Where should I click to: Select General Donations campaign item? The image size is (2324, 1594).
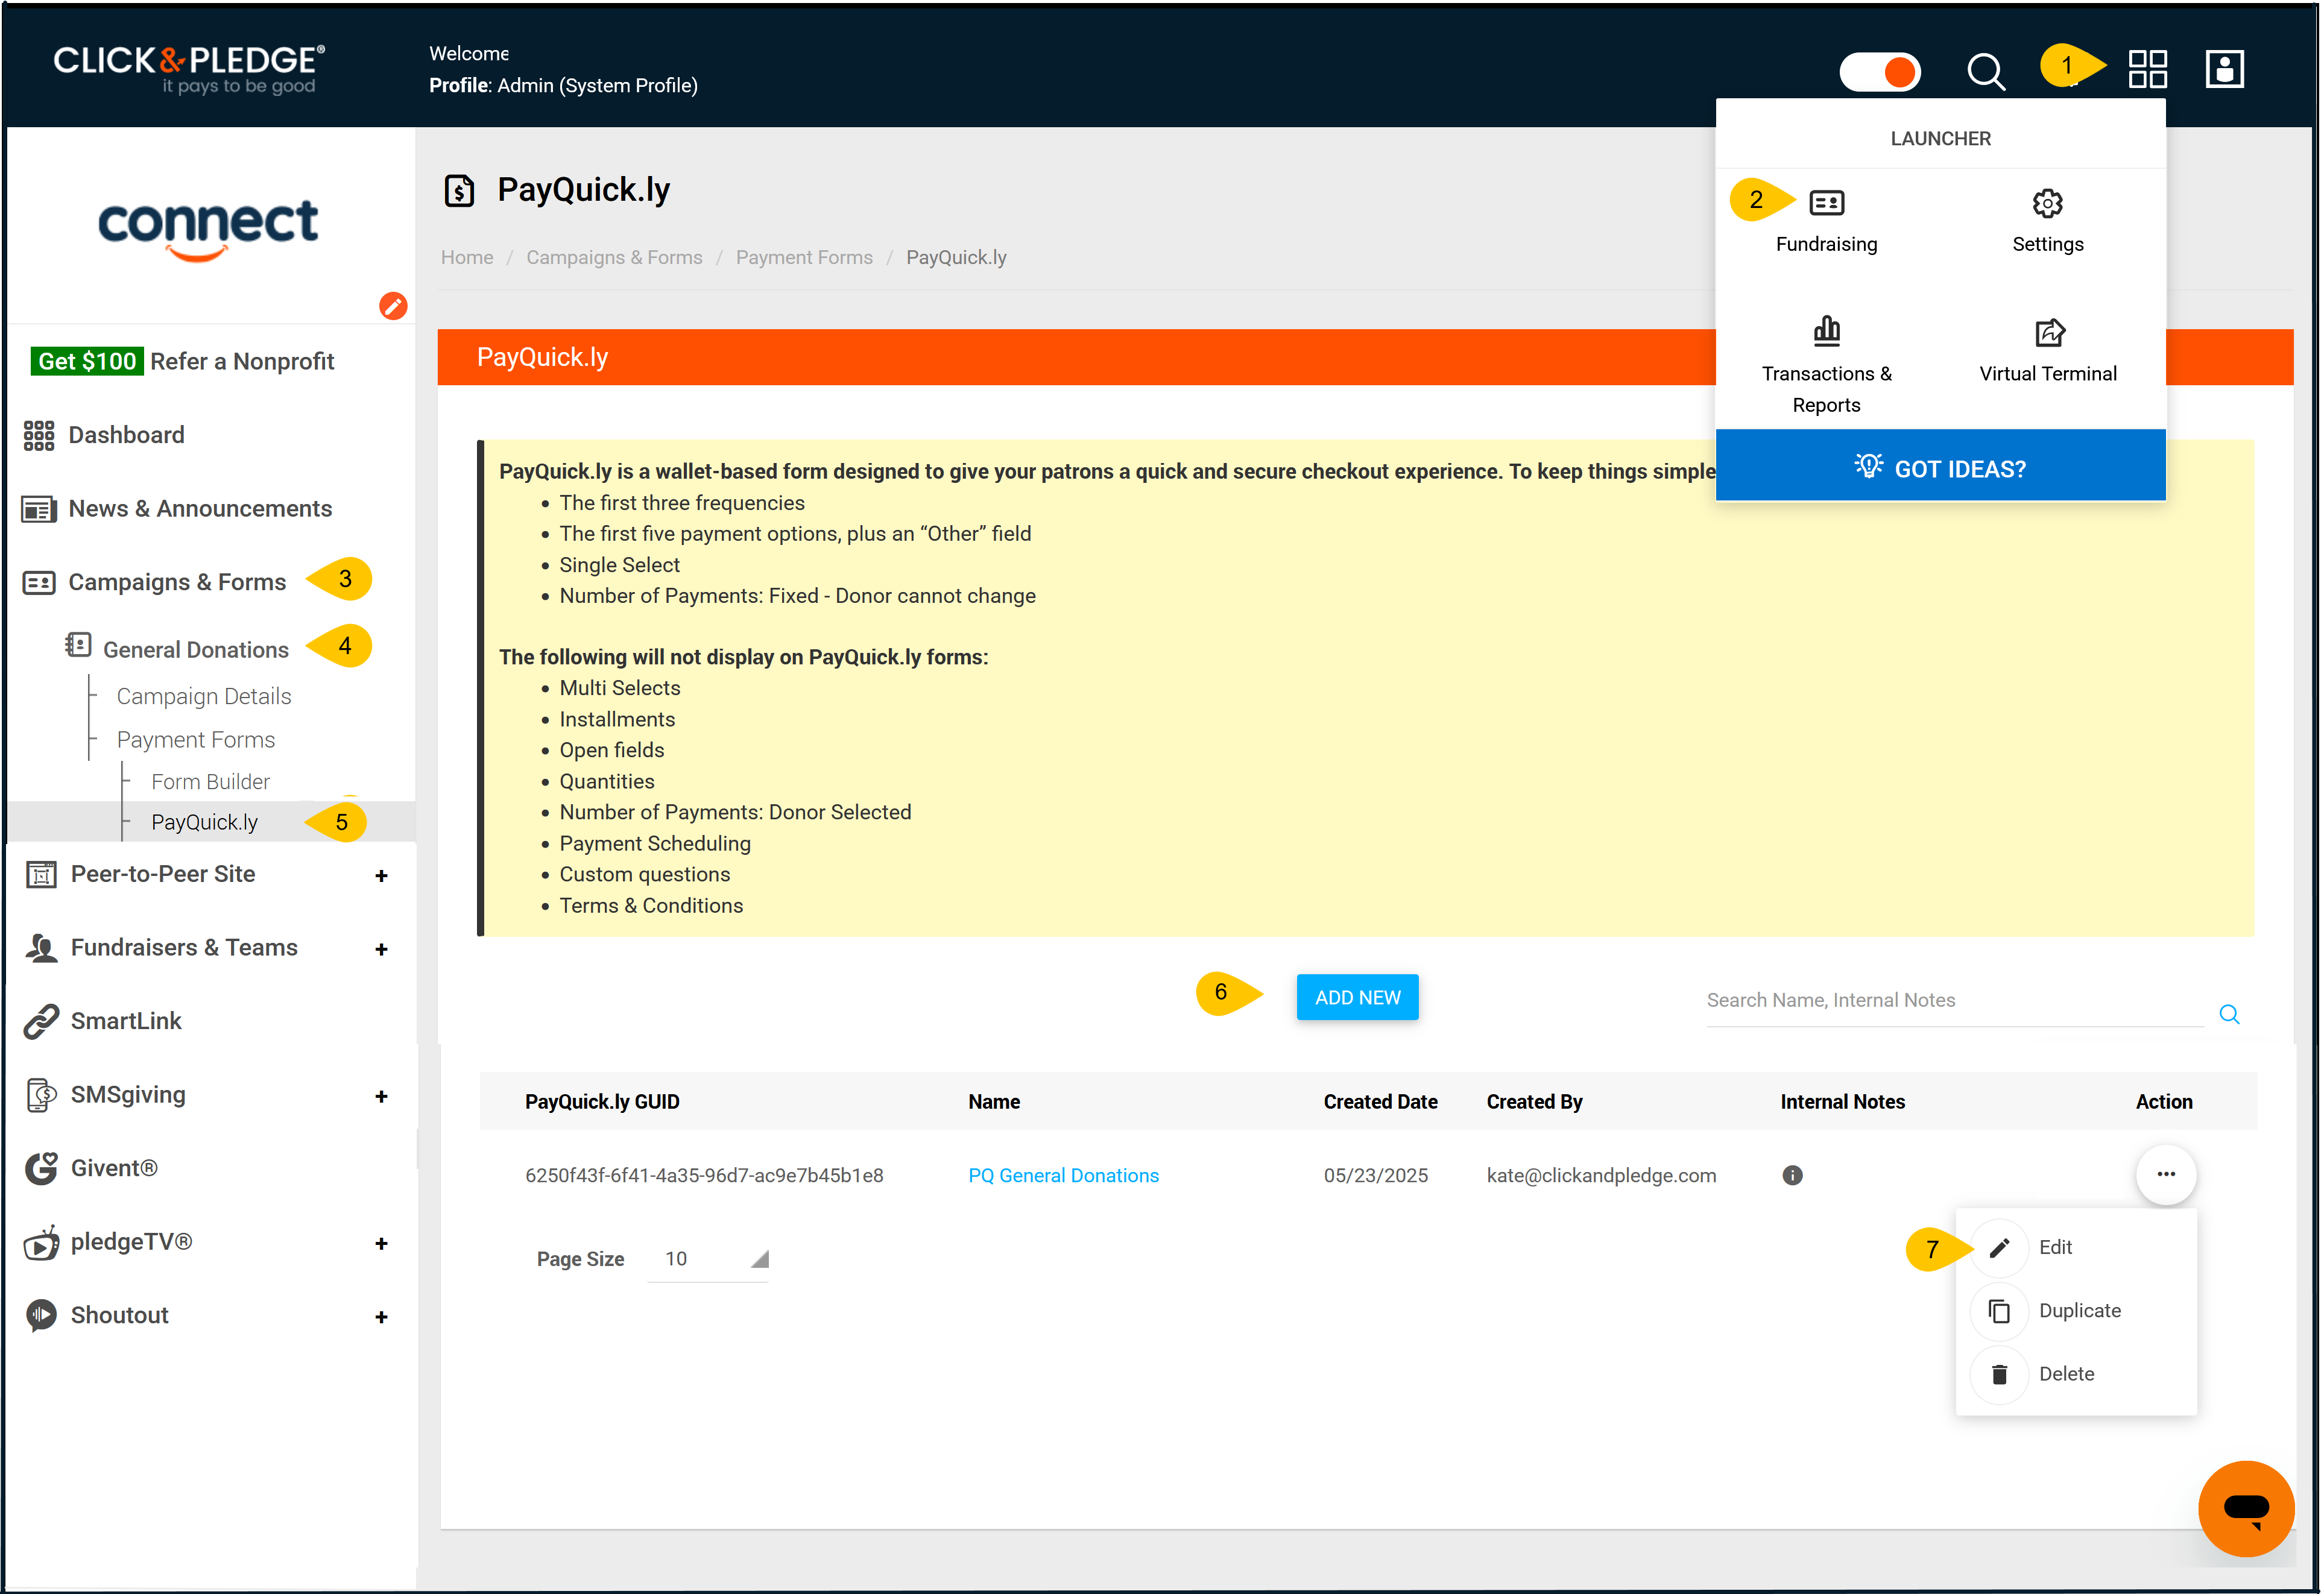pos(196,650)
